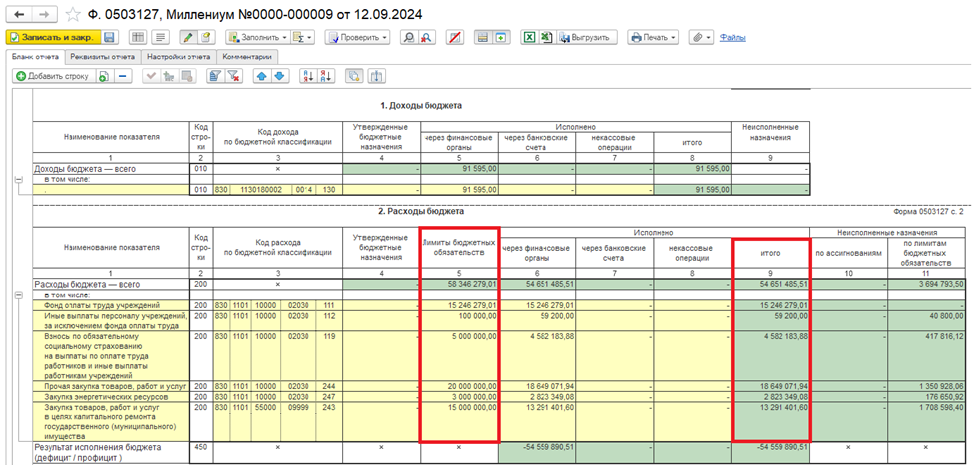Open the Заполнить dropdown
This screenshot has width=974, height=465.
257,37
